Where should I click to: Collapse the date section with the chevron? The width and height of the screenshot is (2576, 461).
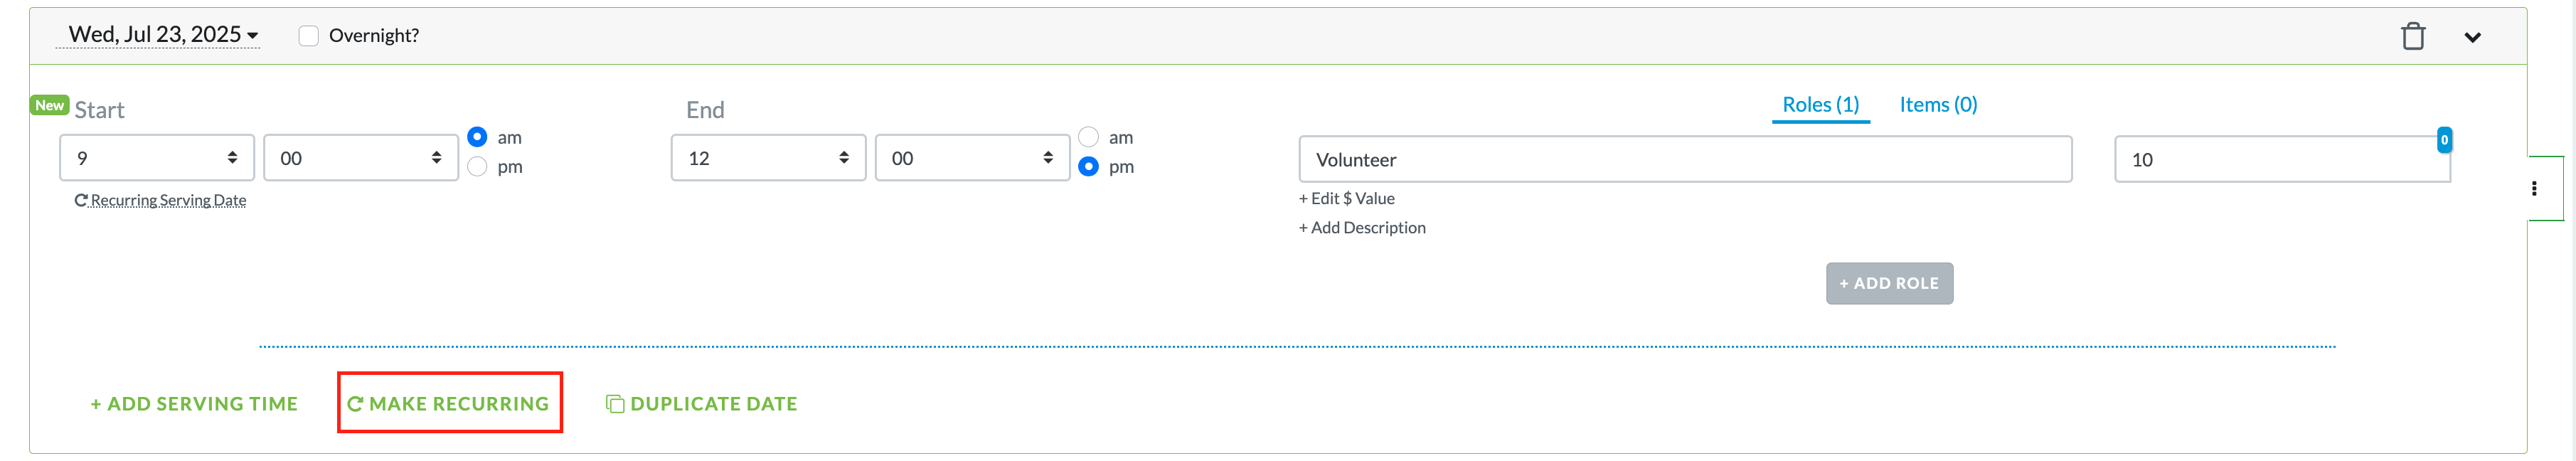[x=2472, y=38]
